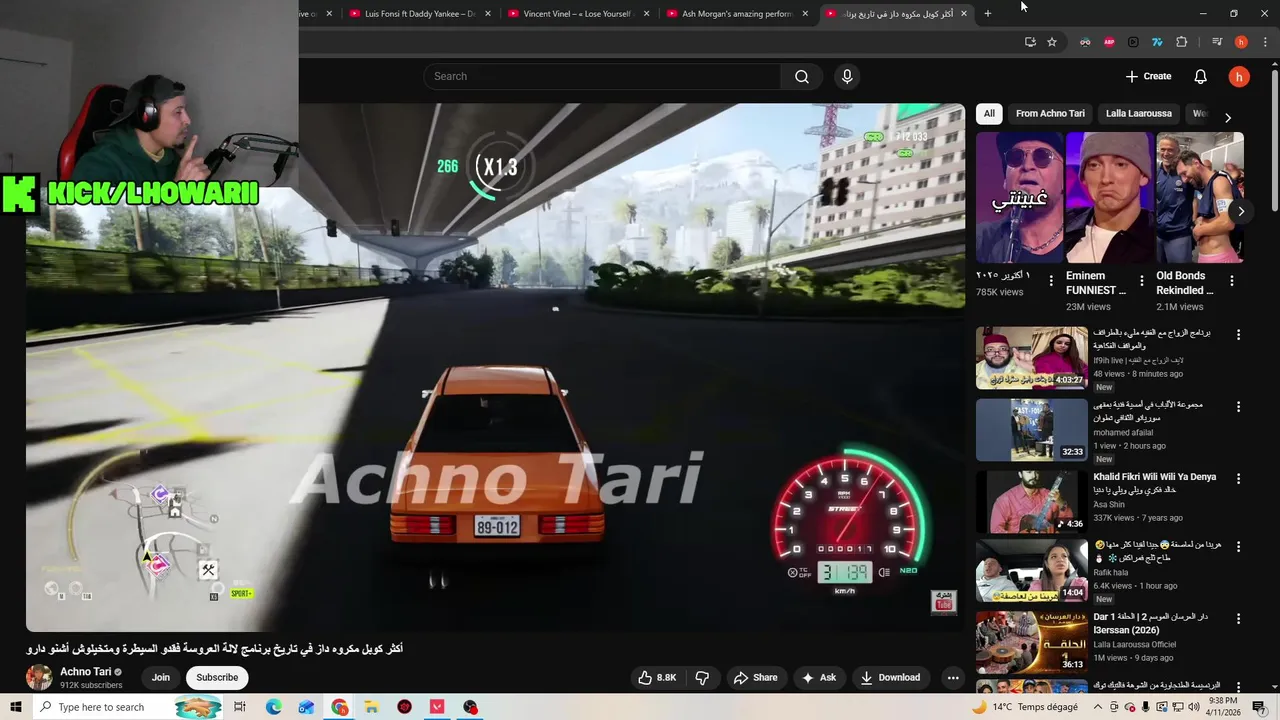Open Dar l3erssan 36:13 thumbnail
Viewport: 1280px width, 720px height.
1031,642
